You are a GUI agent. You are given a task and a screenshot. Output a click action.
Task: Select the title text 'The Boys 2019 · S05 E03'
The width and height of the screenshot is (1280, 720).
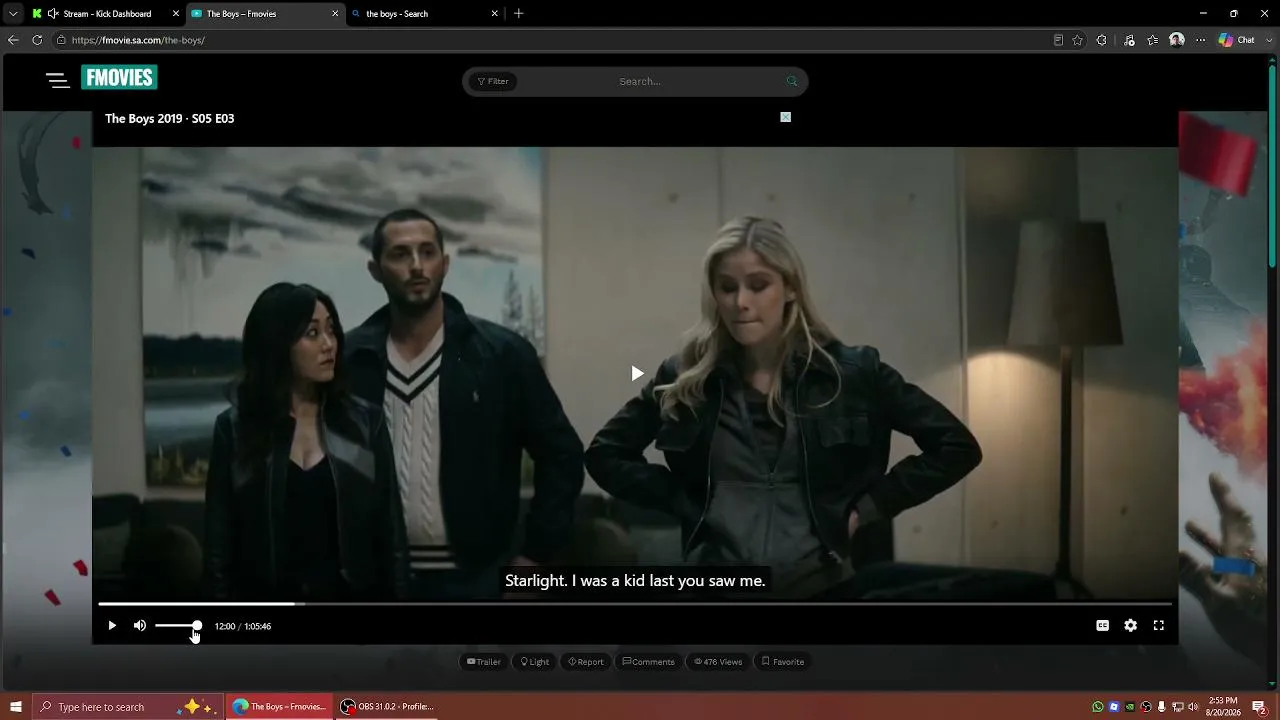click(170, 118)
